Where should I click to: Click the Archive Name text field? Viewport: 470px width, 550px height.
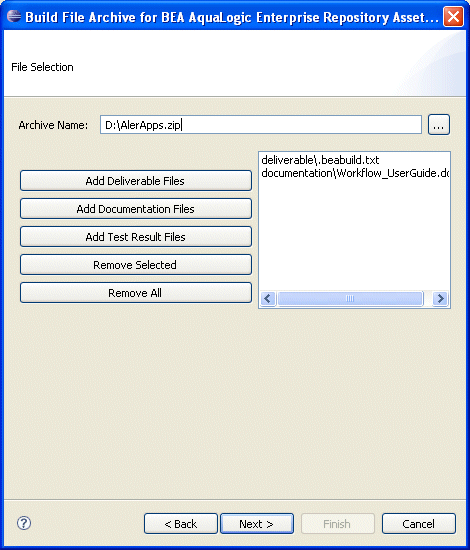pos(261,125)
